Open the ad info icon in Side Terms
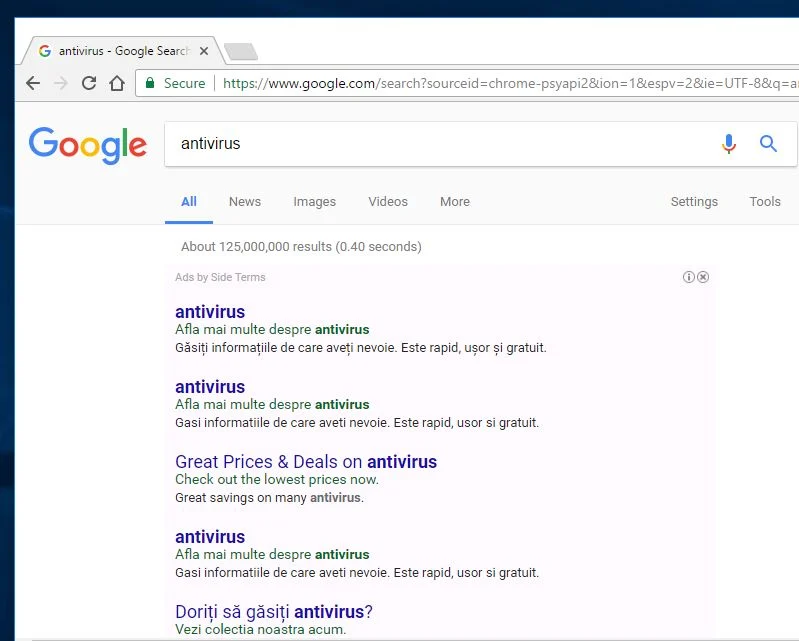The height and width of the screenshot is (641, 799). pos(688,277)
